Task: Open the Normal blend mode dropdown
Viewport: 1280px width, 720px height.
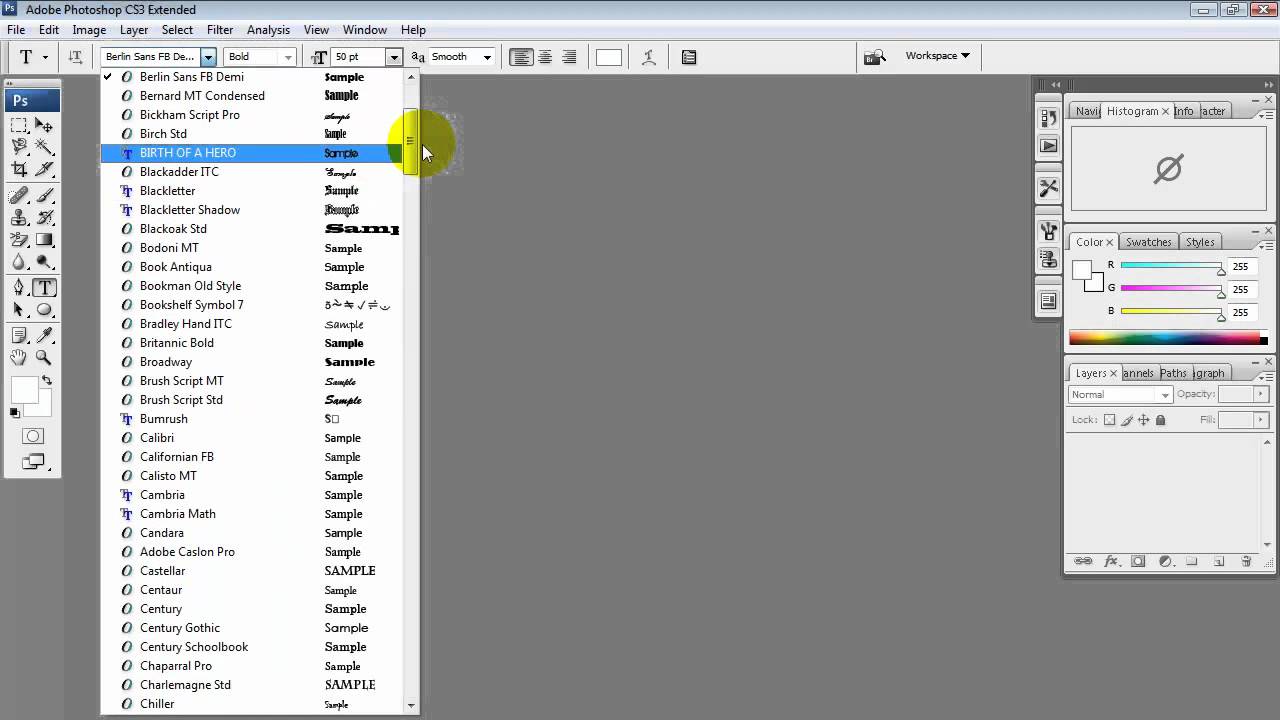Action: pyautogui.click(x=1119, y=394)
